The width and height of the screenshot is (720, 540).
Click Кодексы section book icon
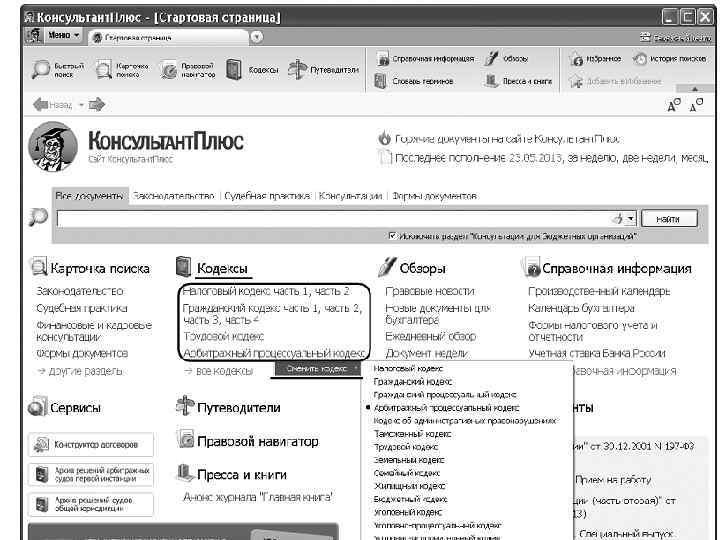[183, 267]
